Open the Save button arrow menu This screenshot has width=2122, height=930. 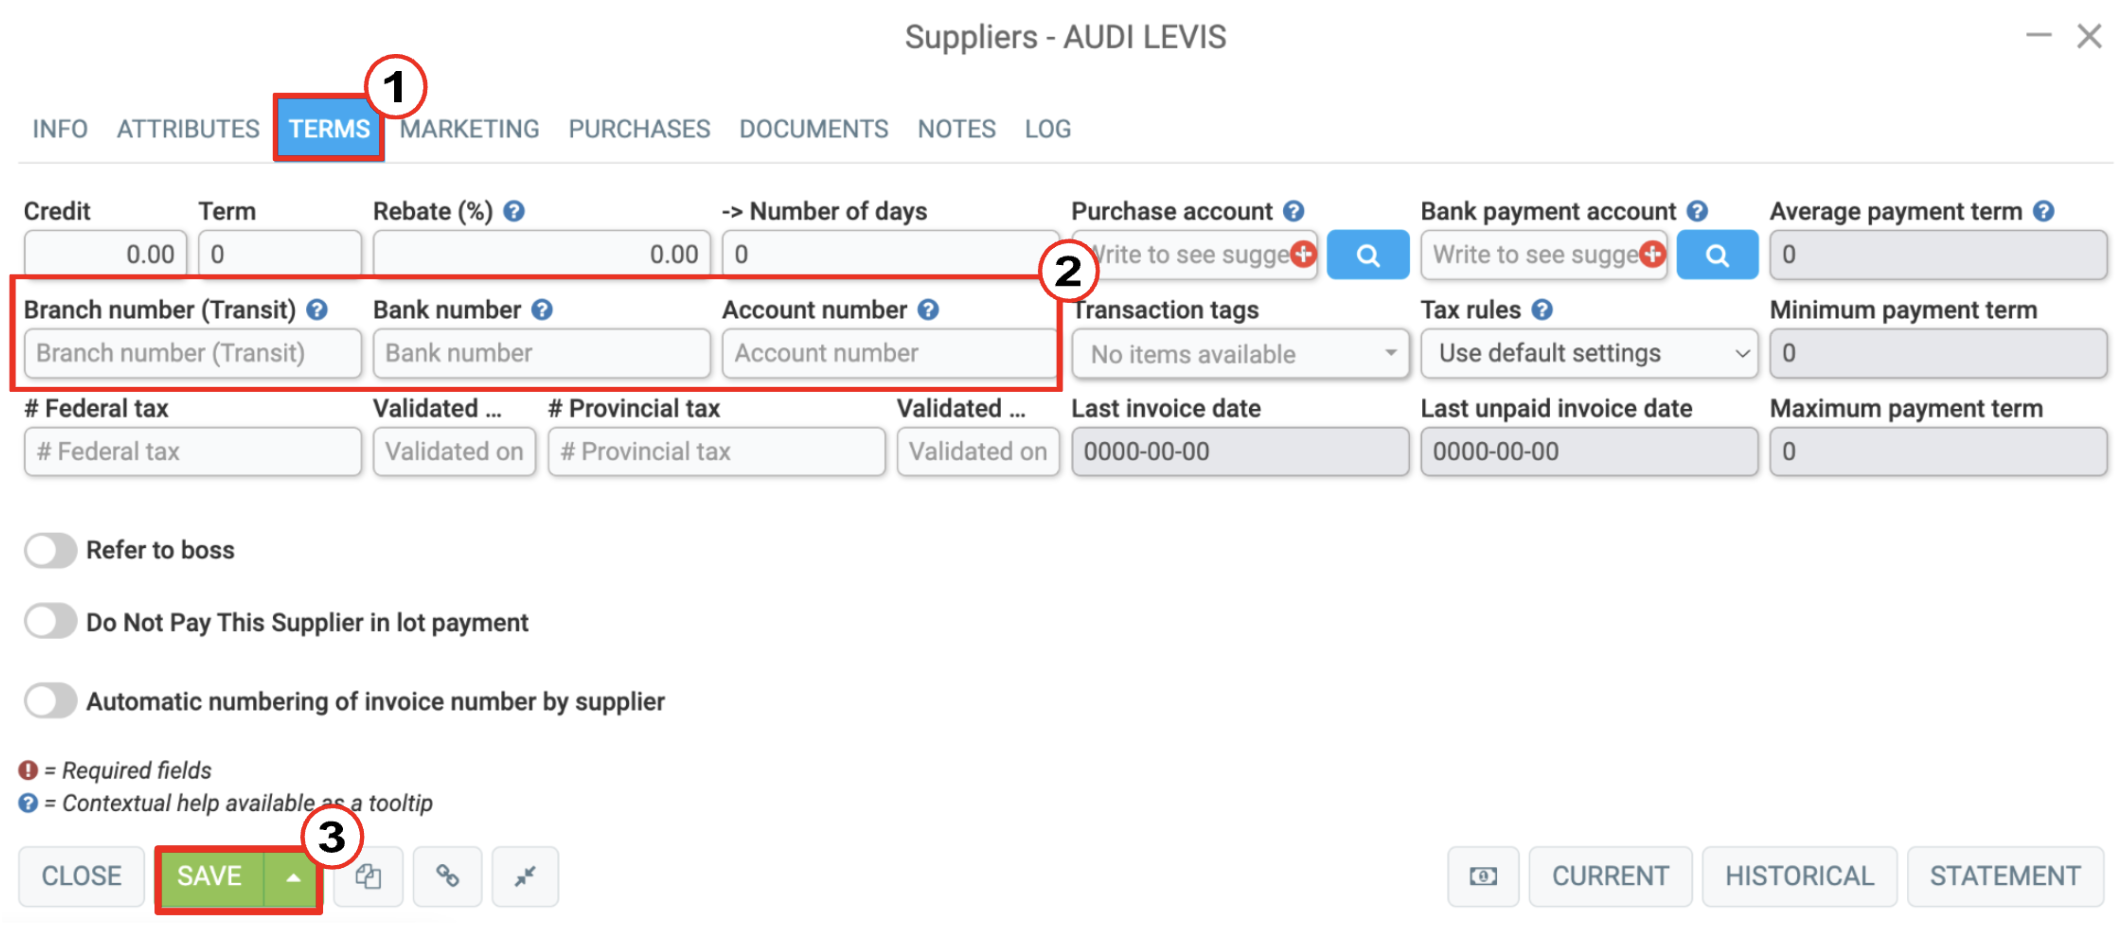[292, 877]
